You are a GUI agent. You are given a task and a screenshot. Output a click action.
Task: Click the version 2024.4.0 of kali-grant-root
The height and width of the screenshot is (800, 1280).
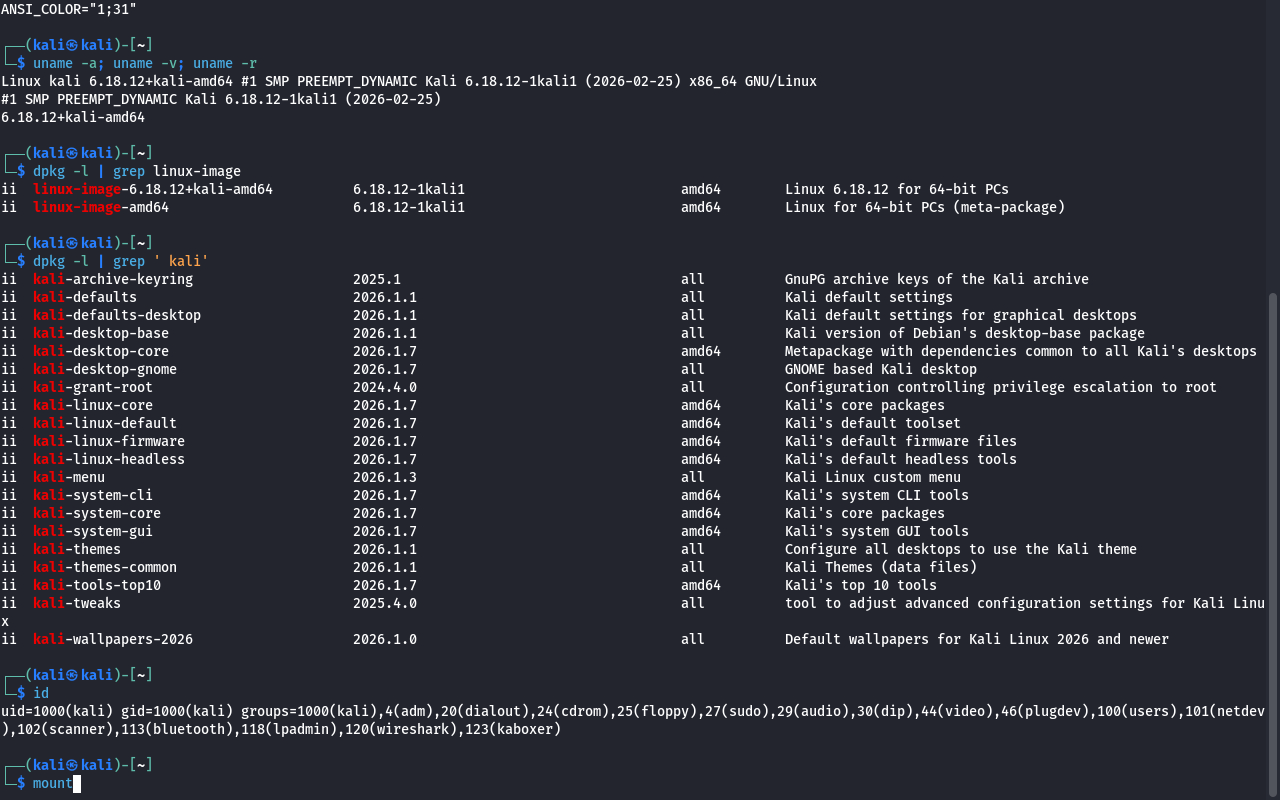[x=384, y=387]
